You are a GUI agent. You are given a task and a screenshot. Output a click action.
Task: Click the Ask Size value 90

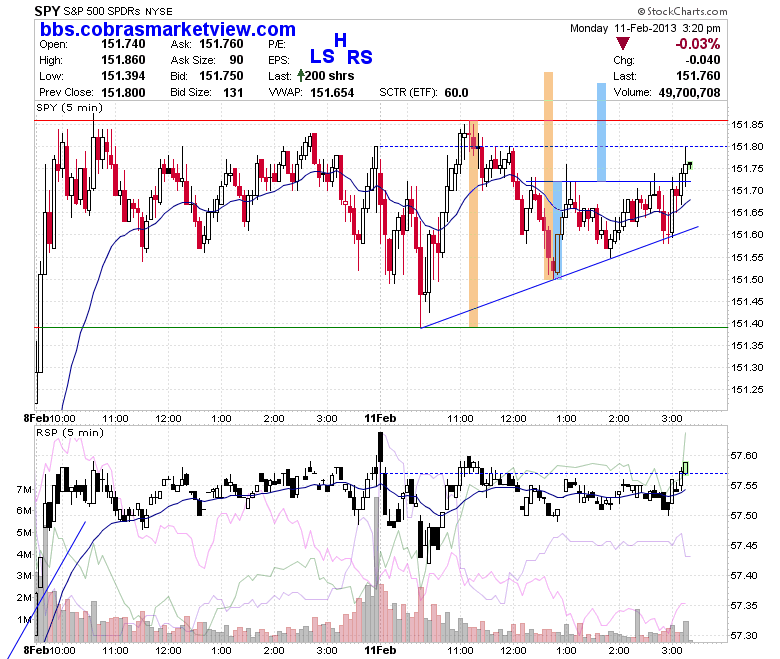pyautogui.click(x=236, y=60)
